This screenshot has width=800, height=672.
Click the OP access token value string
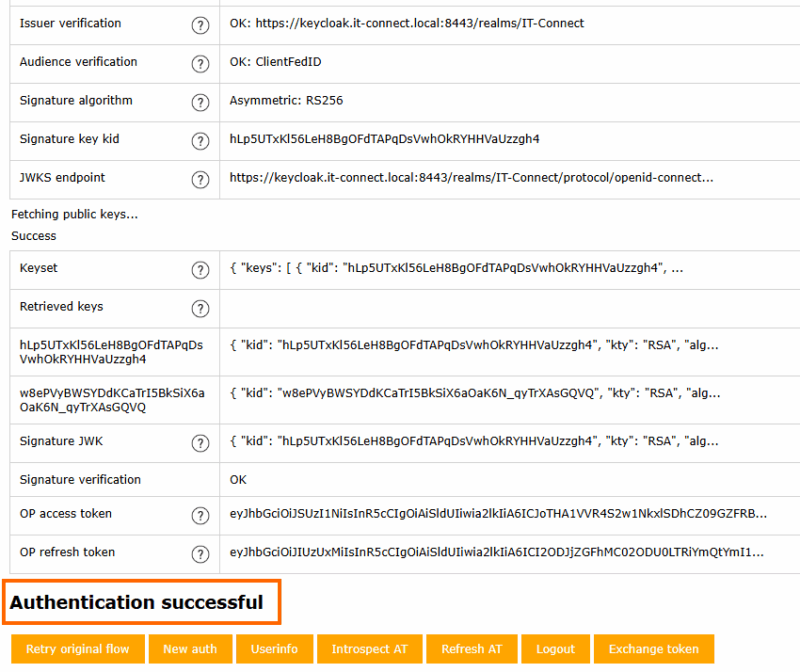pyautogui.click(x=498, y=514)
